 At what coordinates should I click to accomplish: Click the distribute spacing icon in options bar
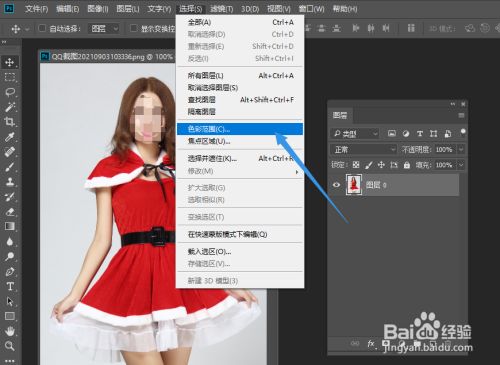(x=411, y=28)
